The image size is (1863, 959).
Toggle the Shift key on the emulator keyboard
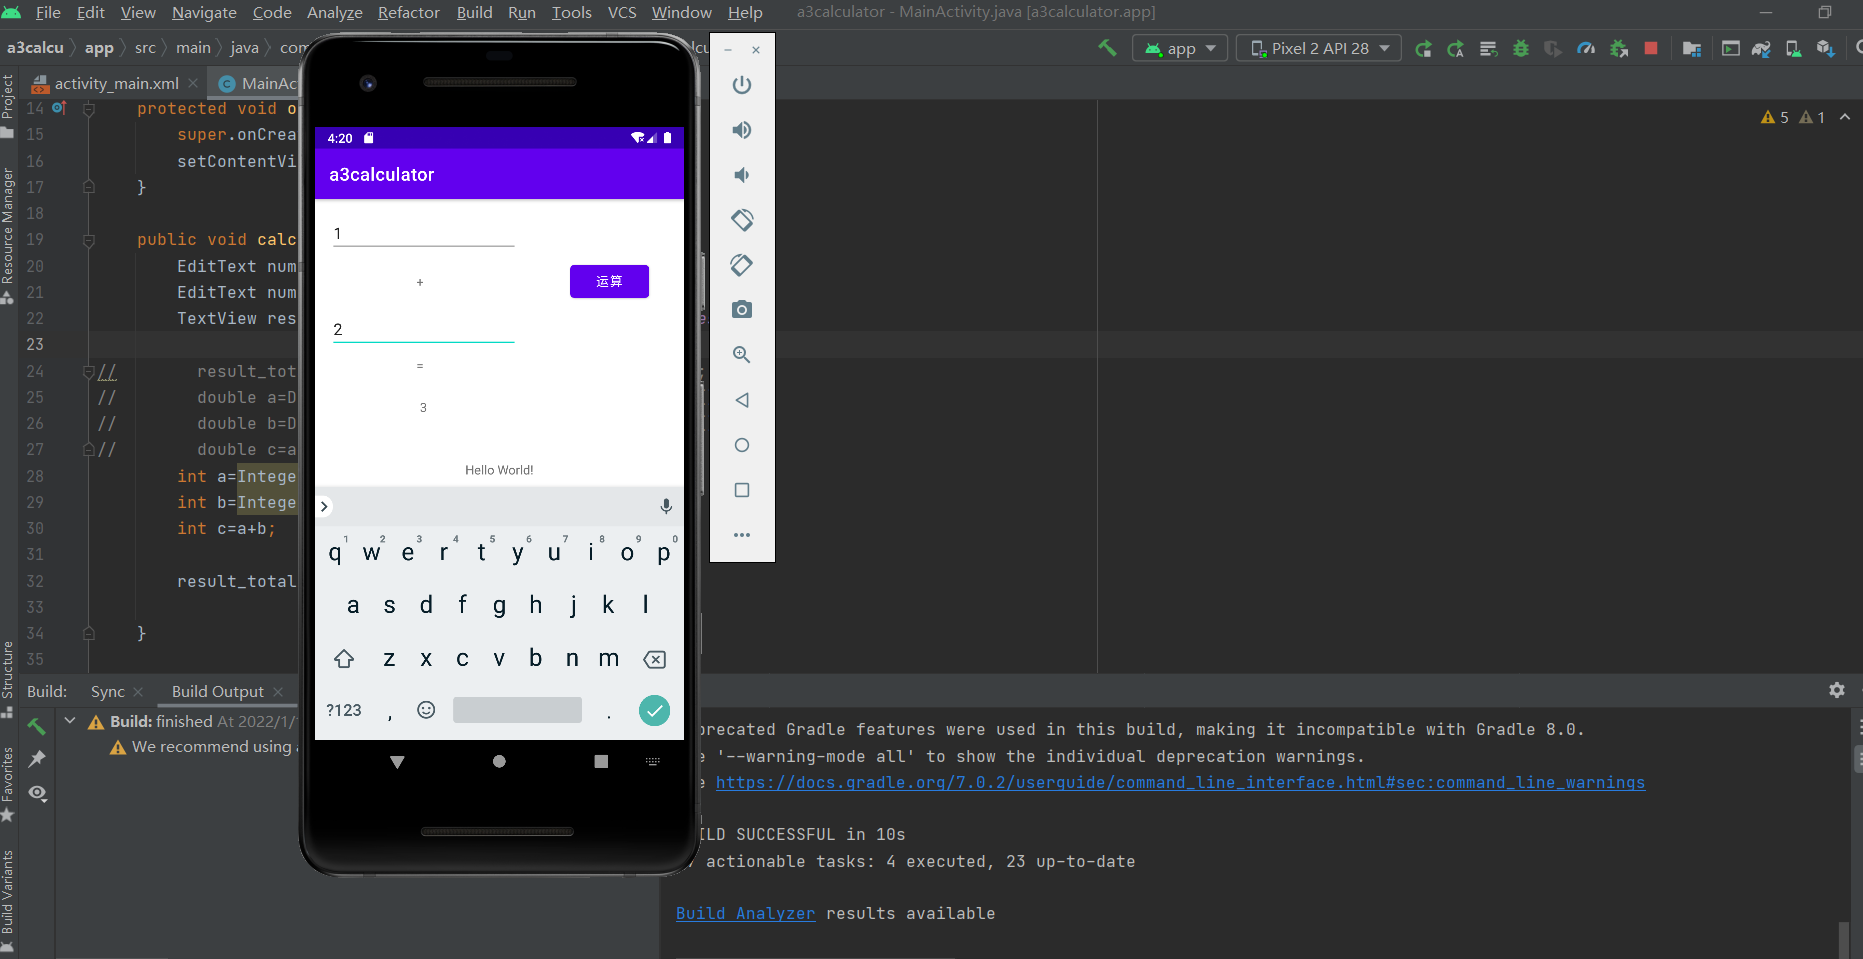pyautogui.click(x=344, y=659)
